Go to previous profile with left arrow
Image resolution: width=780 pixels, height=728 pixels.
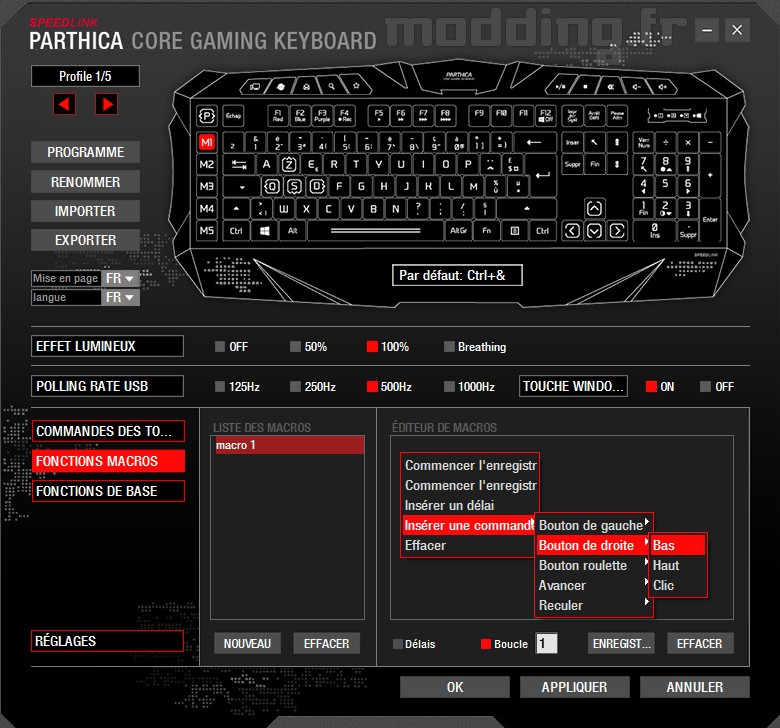click(x=64, y=104)
